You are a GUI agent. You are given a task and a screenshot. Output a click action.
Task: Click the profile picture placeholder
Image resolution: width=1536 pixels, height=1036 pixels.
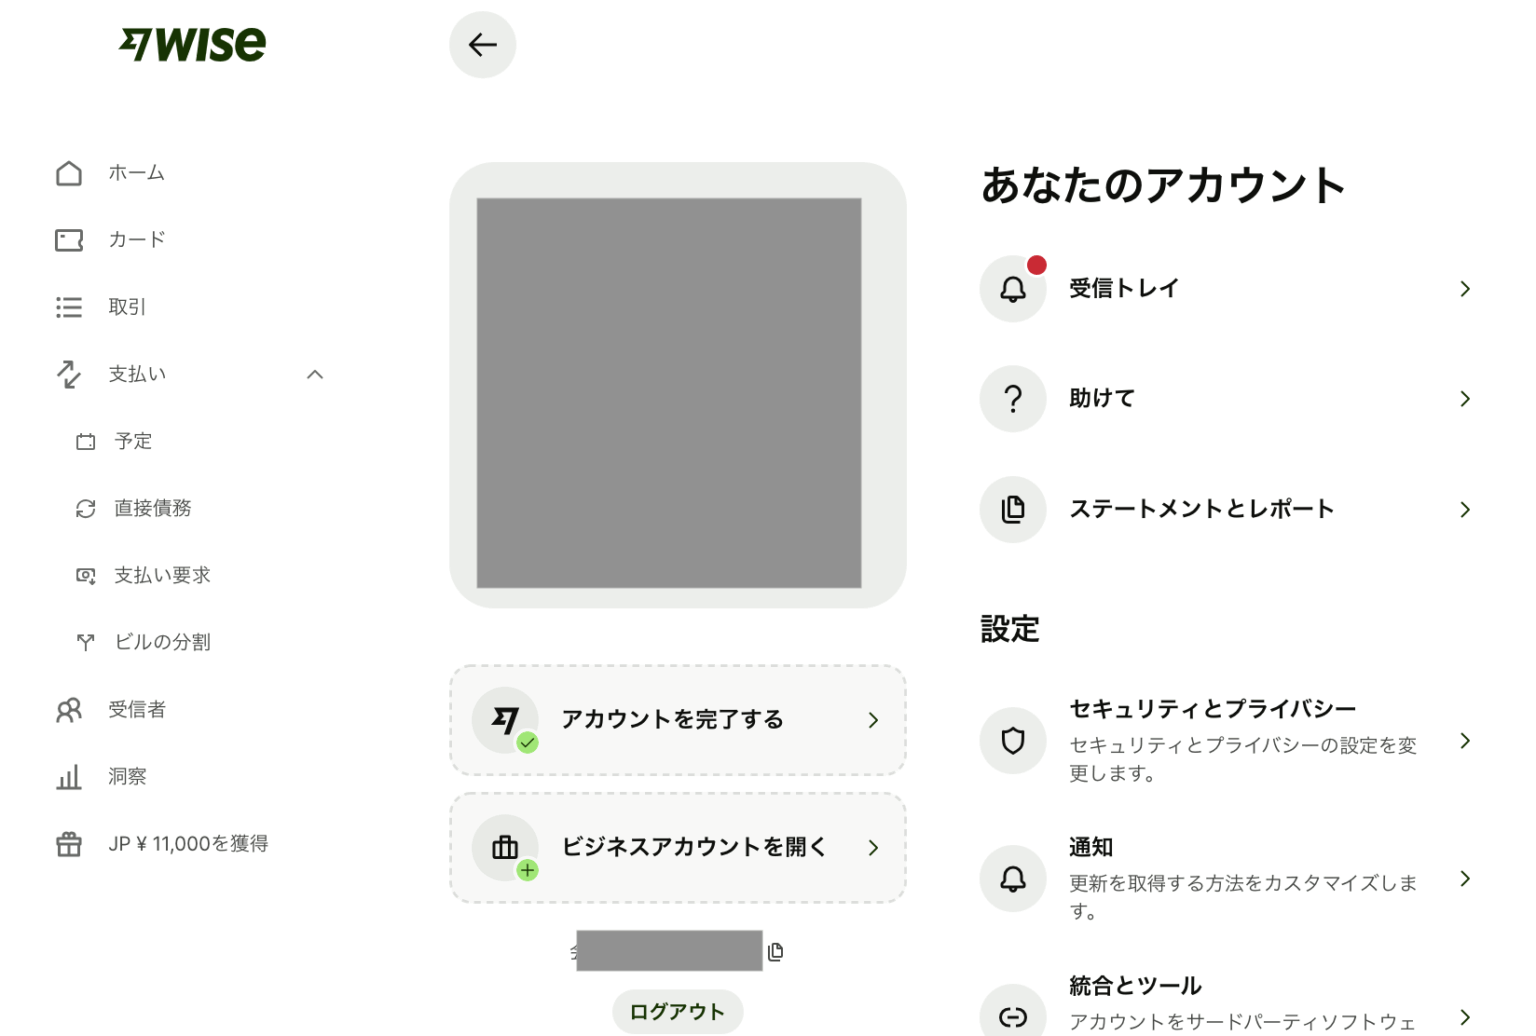pyautogui.click(x=668, y=392)
